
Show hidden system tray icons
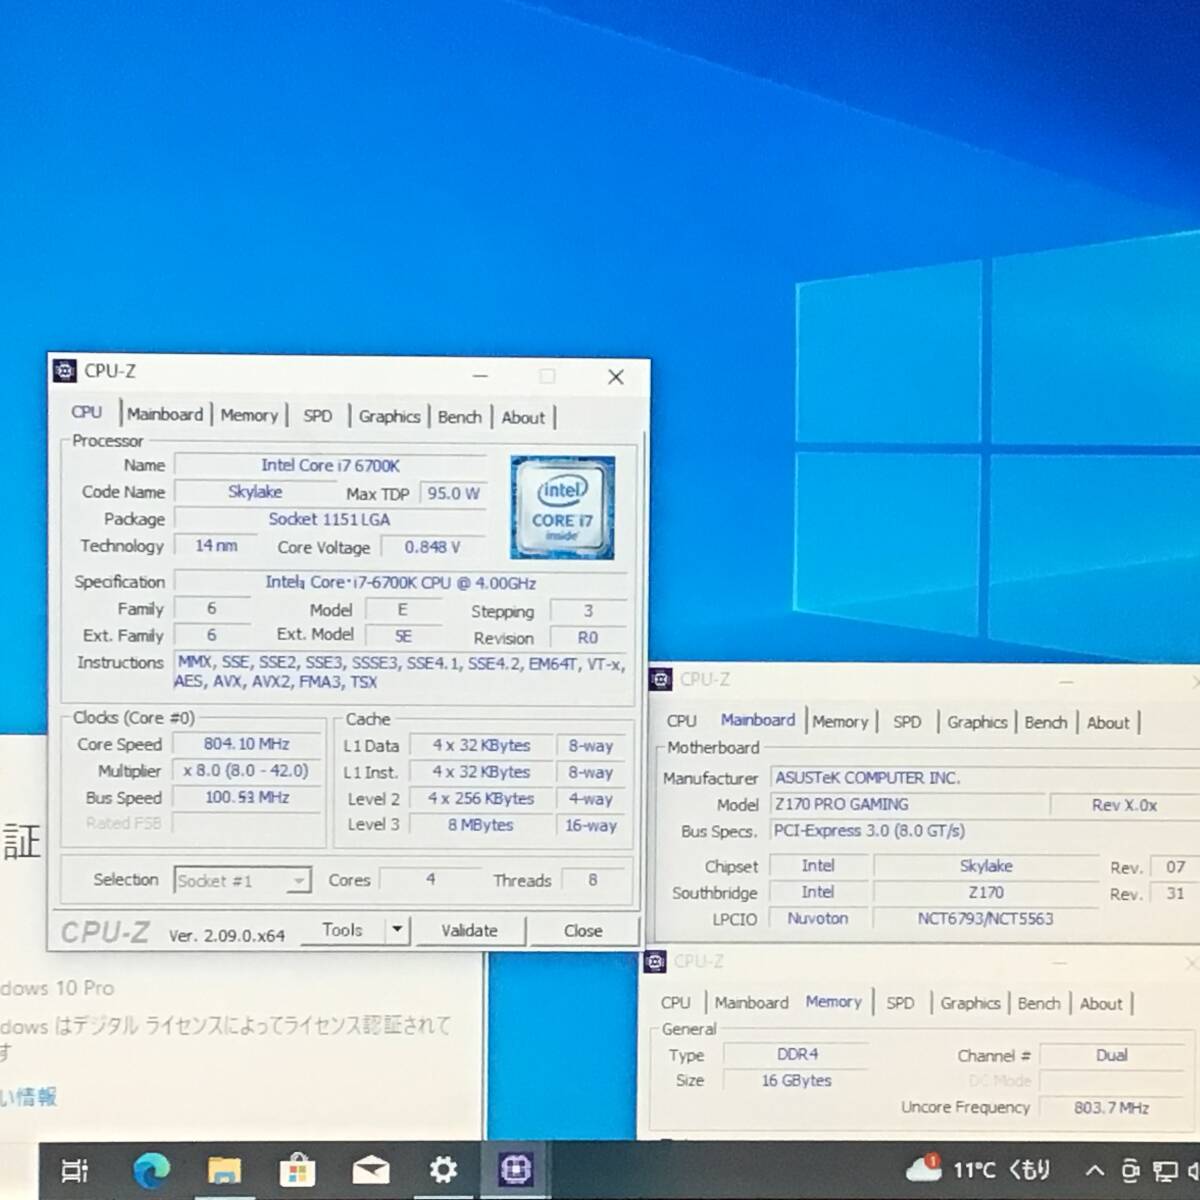coord(1095,1170)
